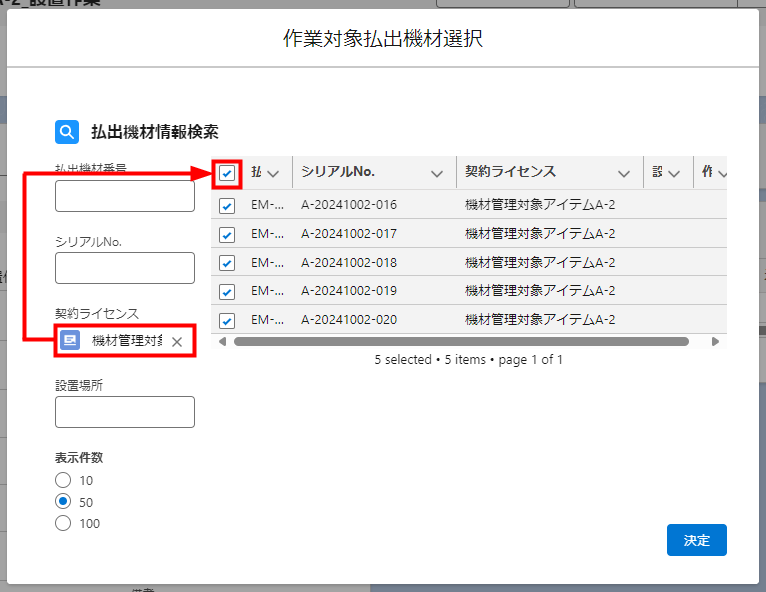
Task: Select 10 for 表示件数
Action: coord(64,480)
